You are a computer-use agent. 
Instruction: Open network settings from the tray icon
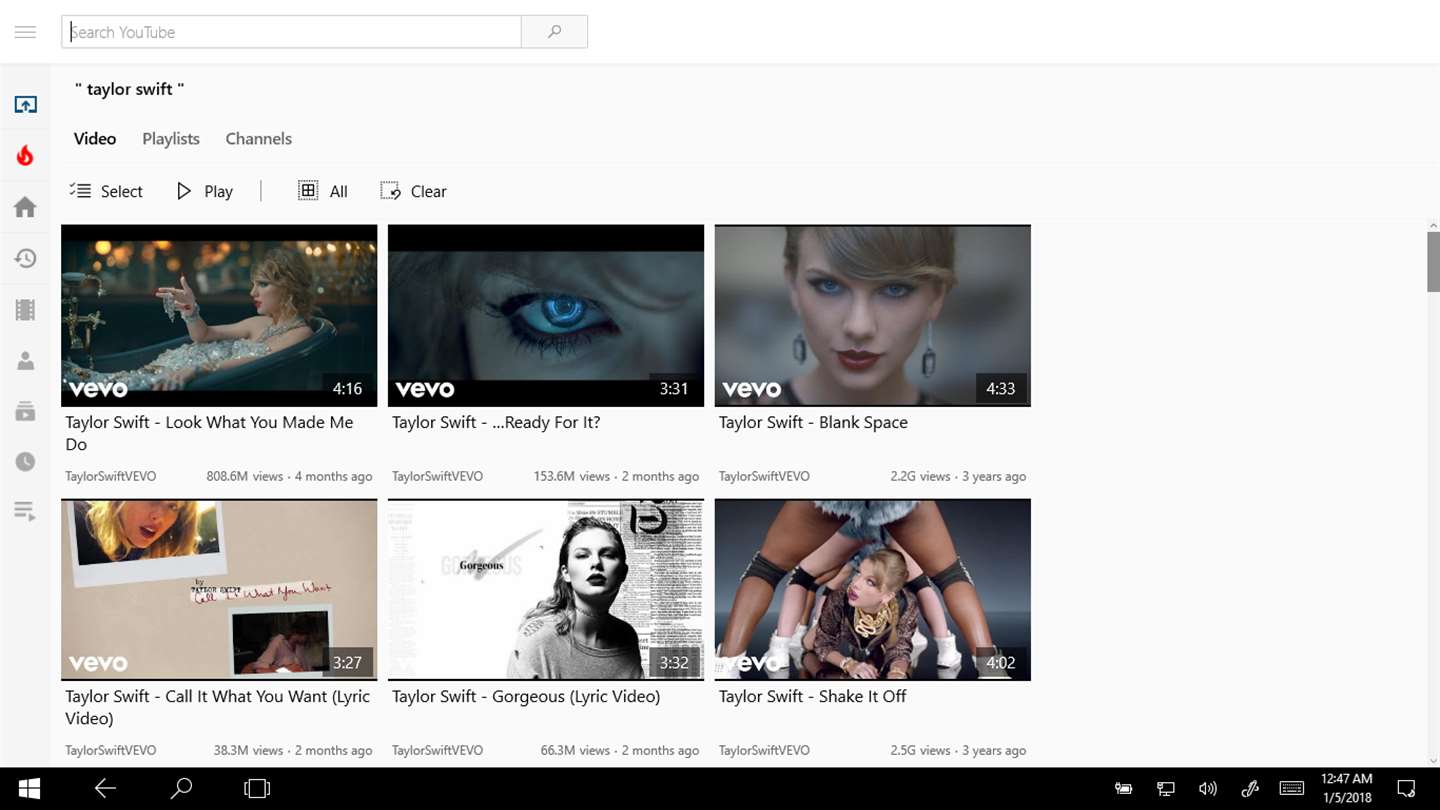(x=1166, y=789)
